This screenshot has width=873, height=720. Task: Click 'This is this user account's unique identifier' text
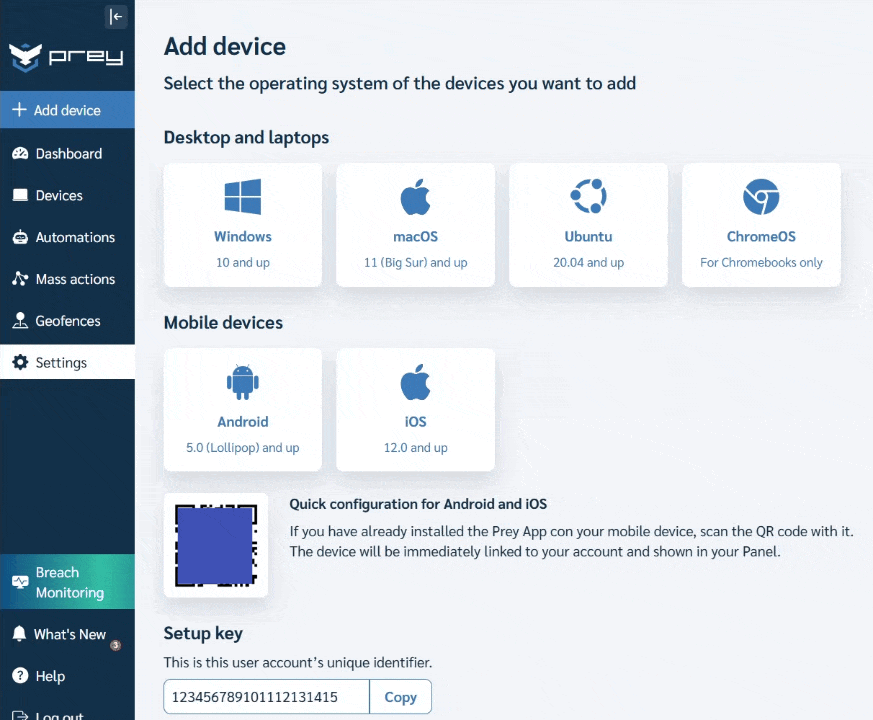[298, 663]
